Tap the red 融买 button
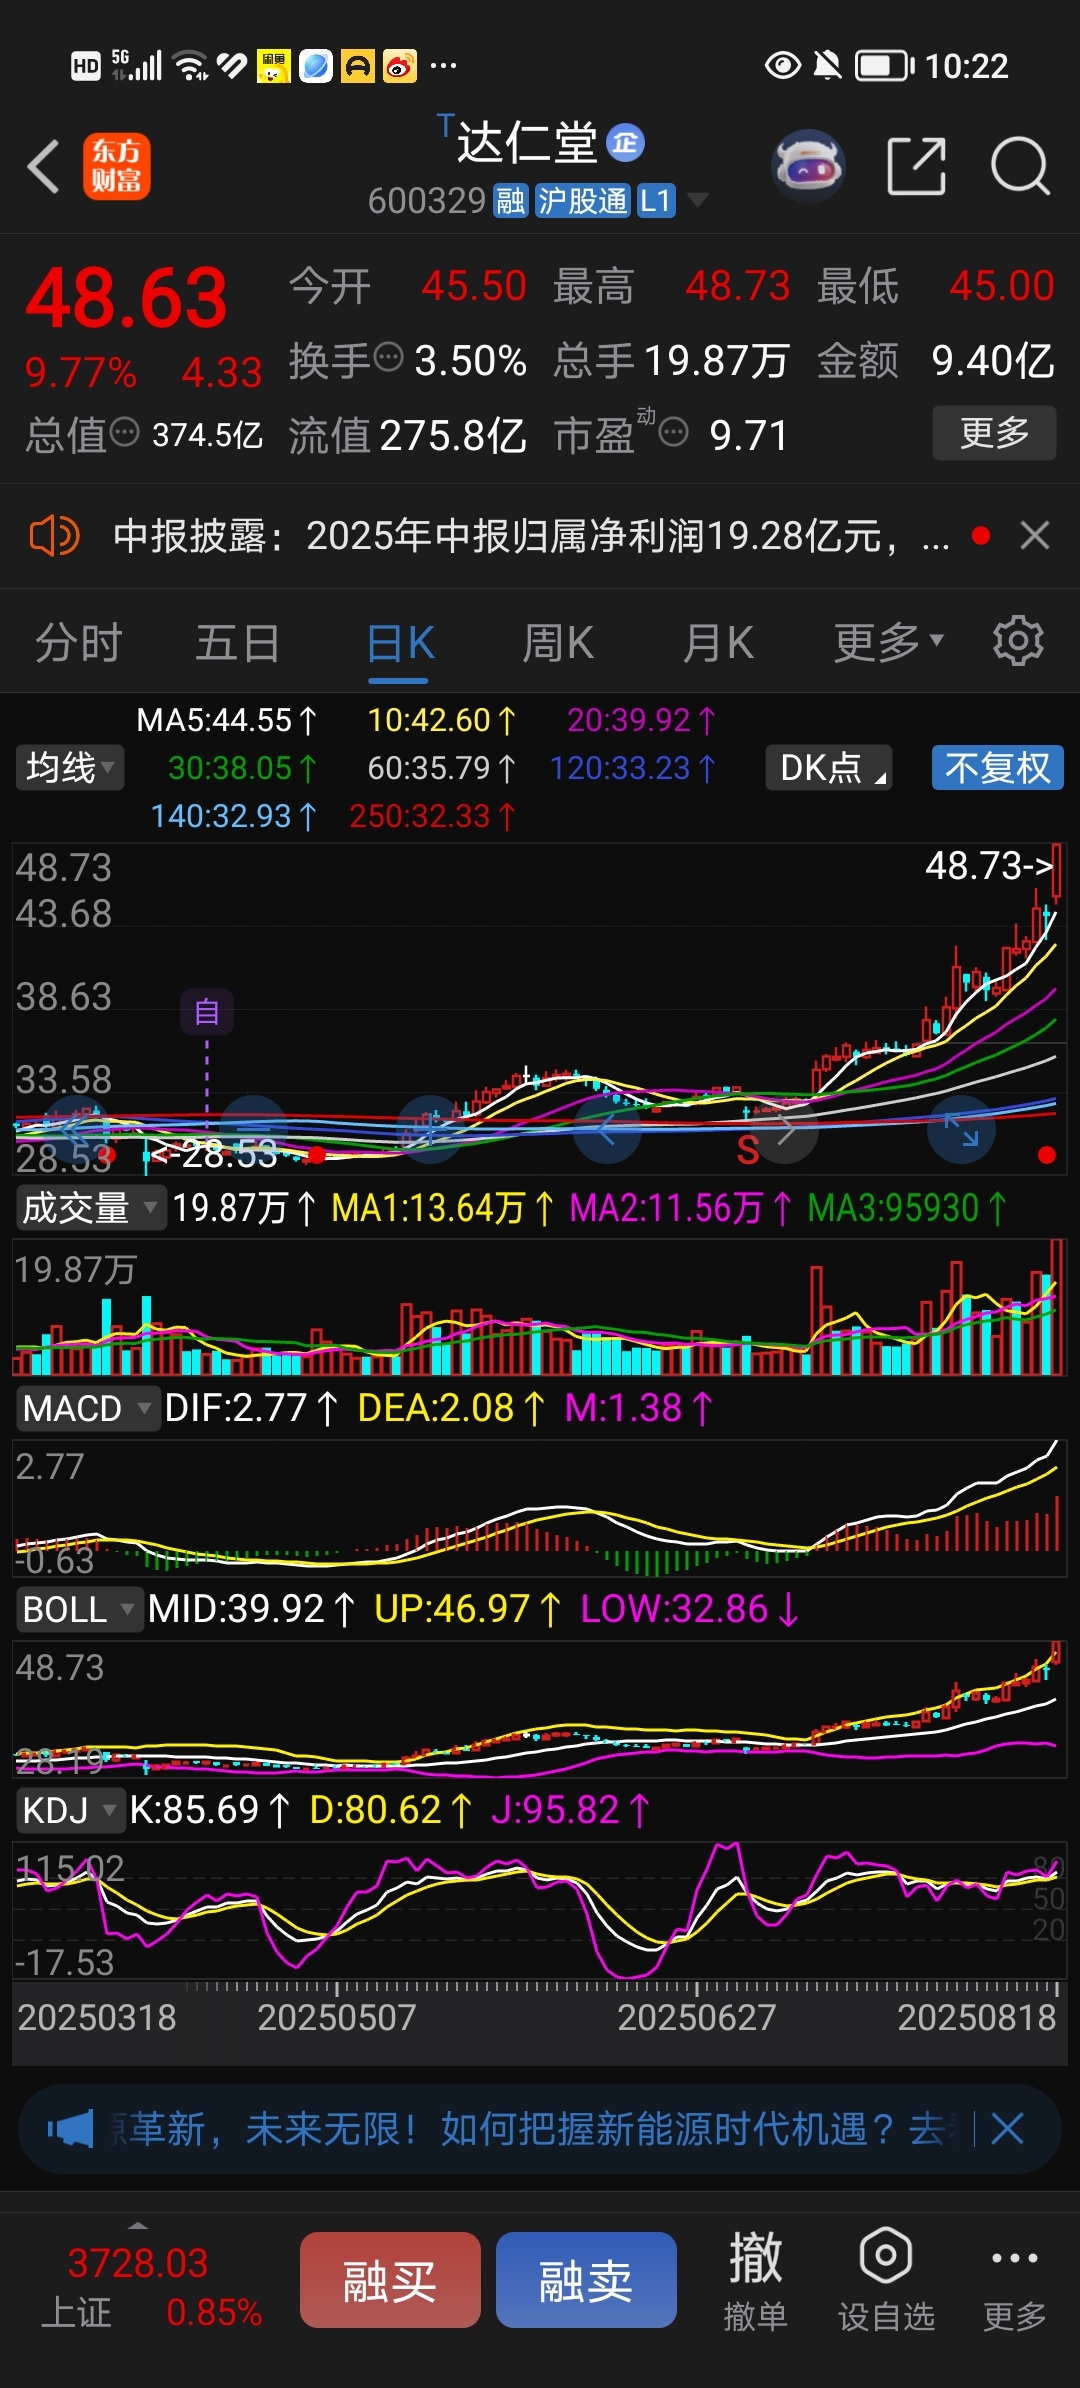Screen dimensions: 1080x2388 pyautogui.click(x=390, y=2280)
